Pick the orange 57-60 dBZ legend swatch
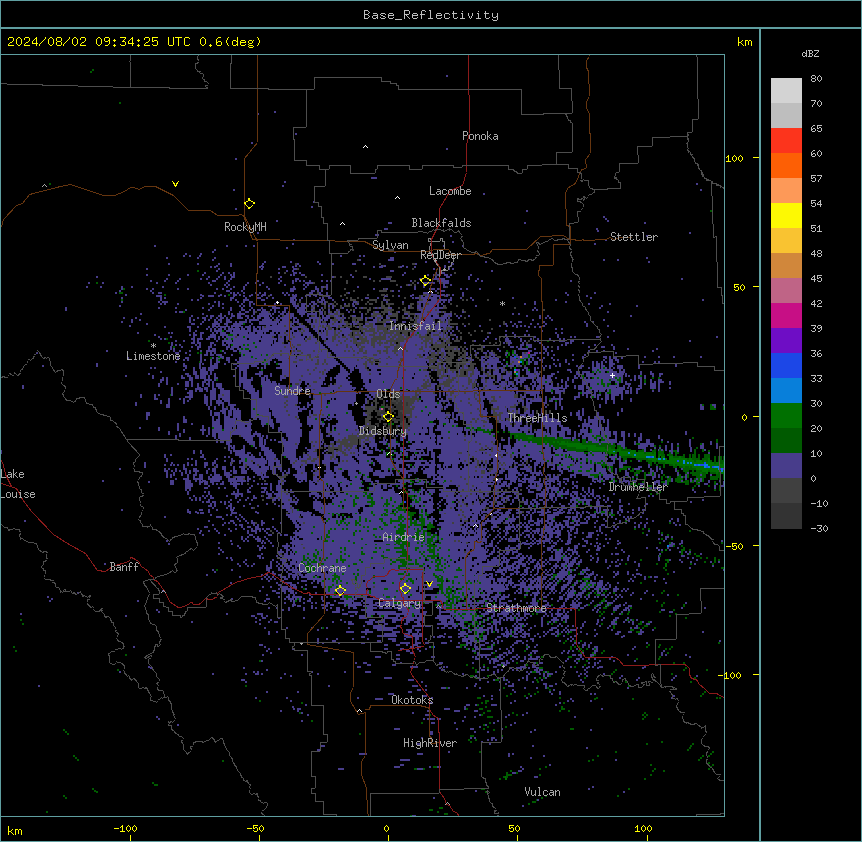This screenshot has height=842, width=862. 786,166
